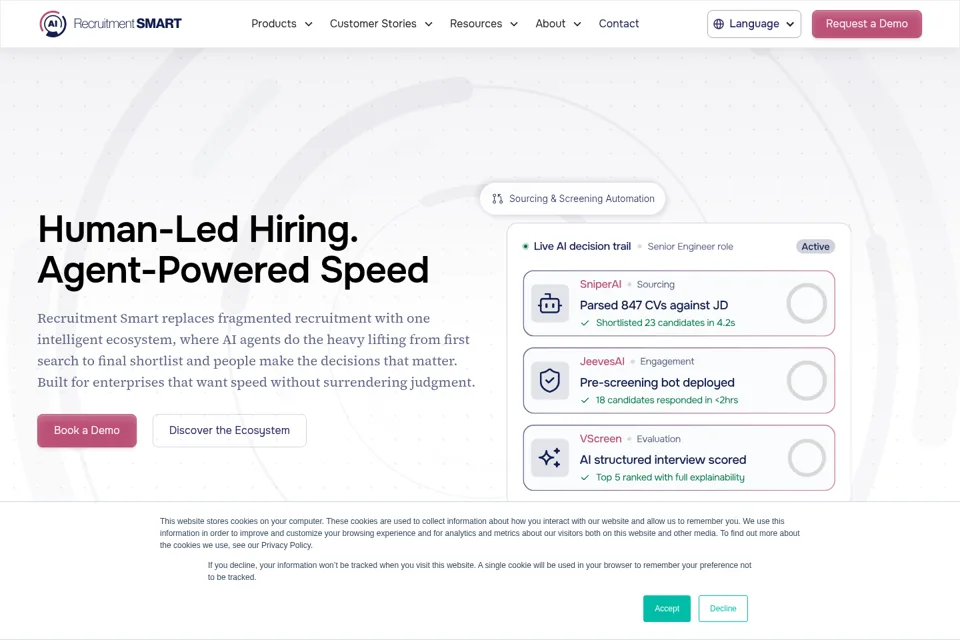Expand the About menu chevron
The width and height of the screenshot is (960, 640).
[x=577, y=24]
